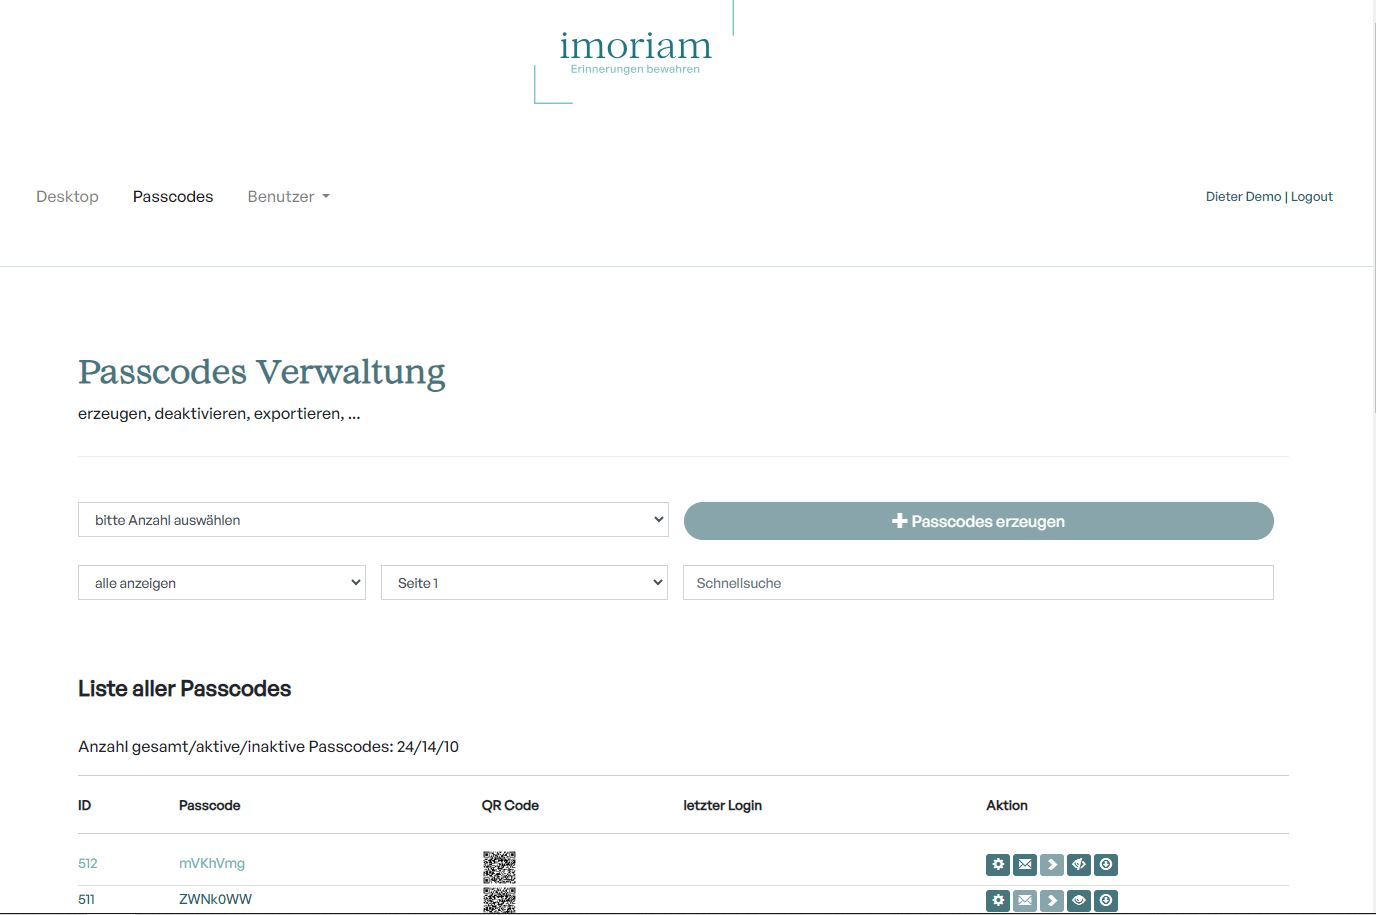Image resolution: width=1376 pixels, height=915 pixels.
Task: Click the envelope mail icon in row 511
Action: coord(1024,900)
